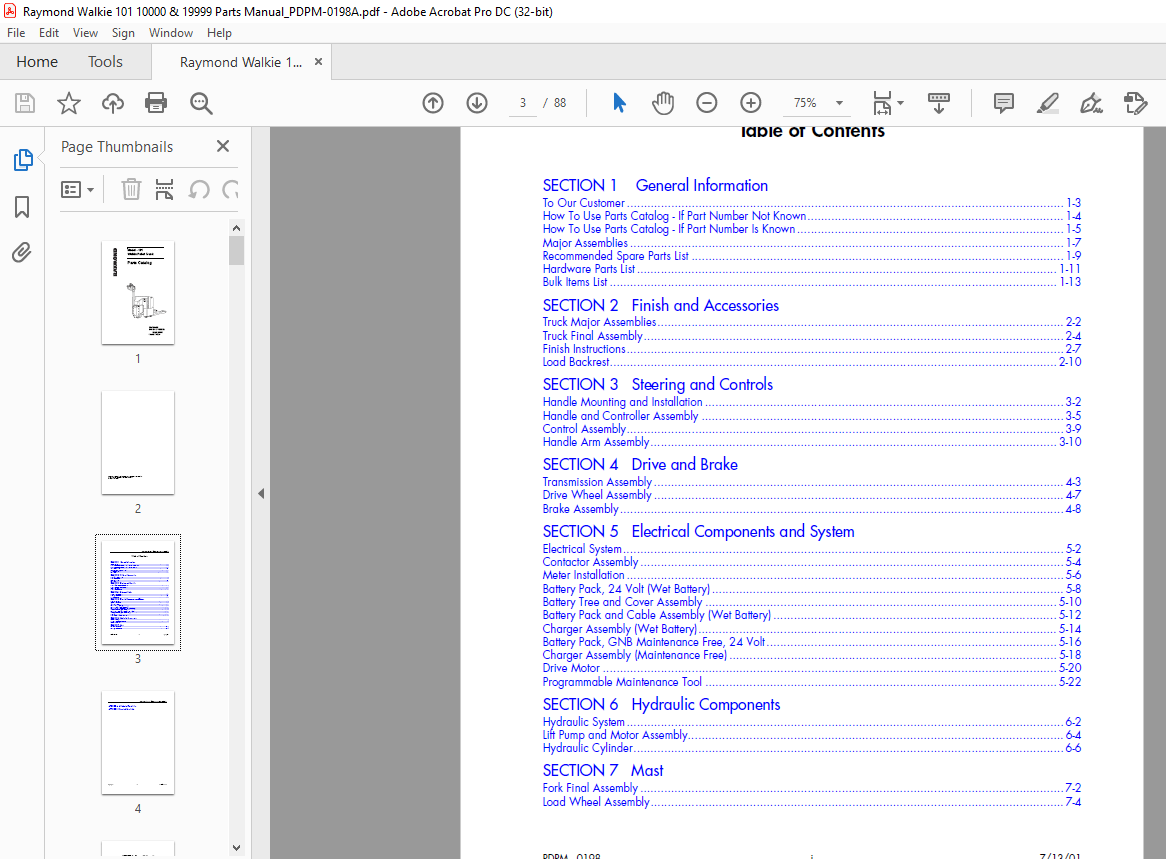
Task: Activate the selection arrow tool
Action: coord(619,103)
